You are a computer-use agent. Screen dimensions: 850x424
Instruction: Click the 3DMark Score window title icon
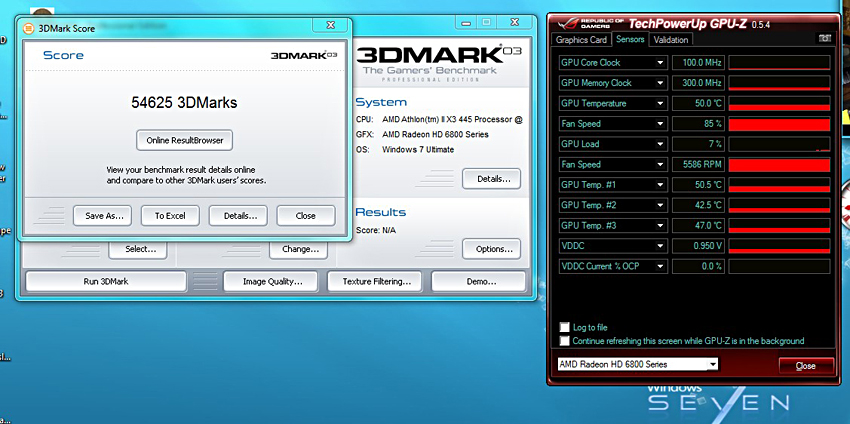(29, 29)
